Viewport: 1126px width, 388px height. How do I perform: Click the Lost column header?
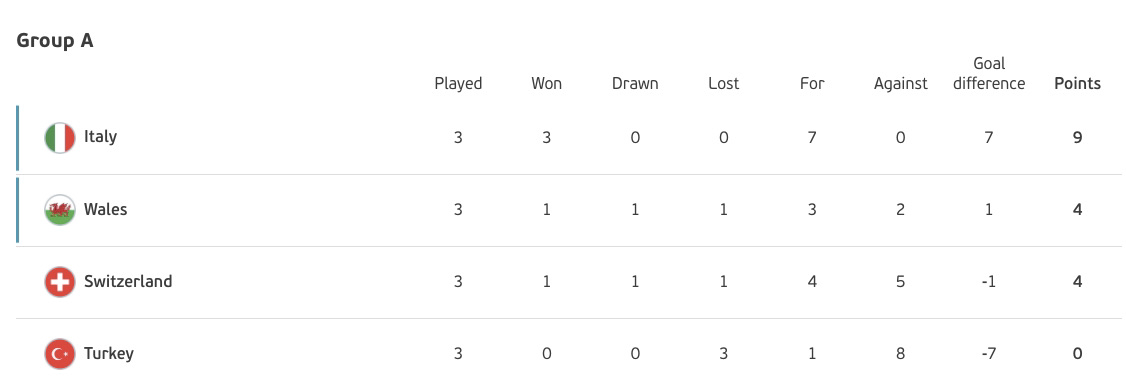click(723, 83)
